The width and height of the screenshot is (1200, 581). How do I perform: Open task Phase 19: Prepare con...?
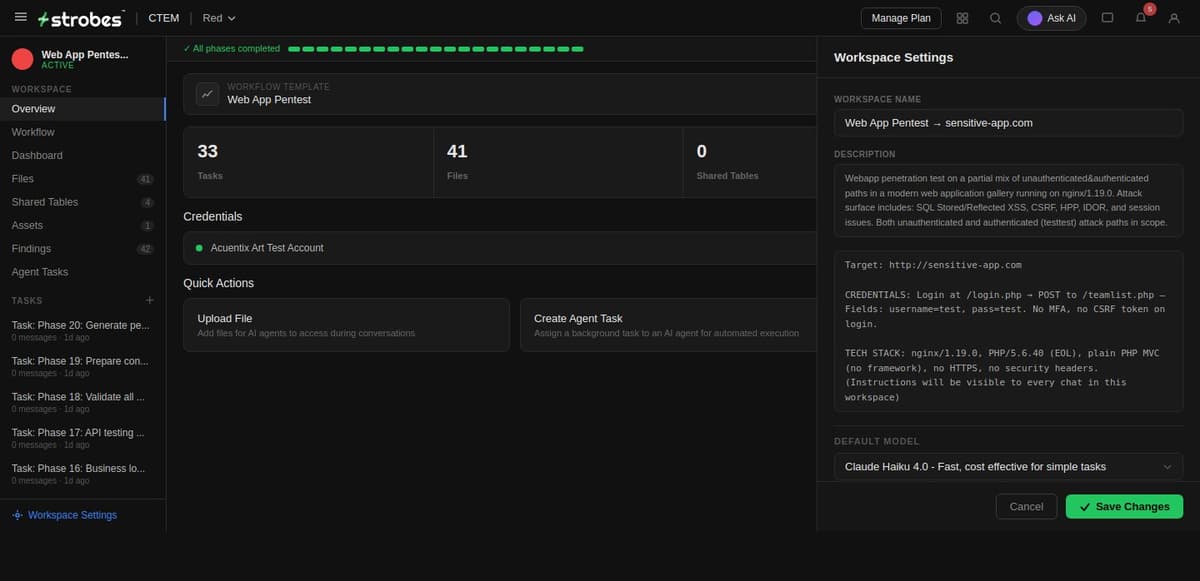[x=83, y=366]
